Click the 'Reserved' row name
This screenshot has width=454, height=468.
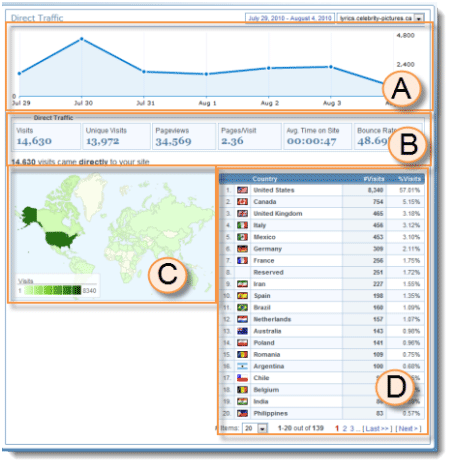click(268, 272)
